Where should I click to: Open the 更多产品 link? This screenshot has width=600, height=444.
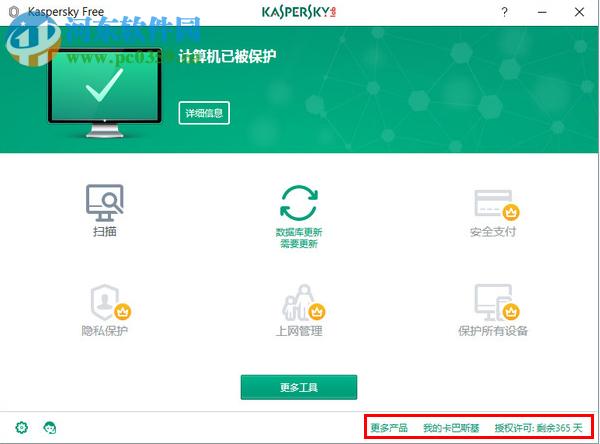pos(389,428)
